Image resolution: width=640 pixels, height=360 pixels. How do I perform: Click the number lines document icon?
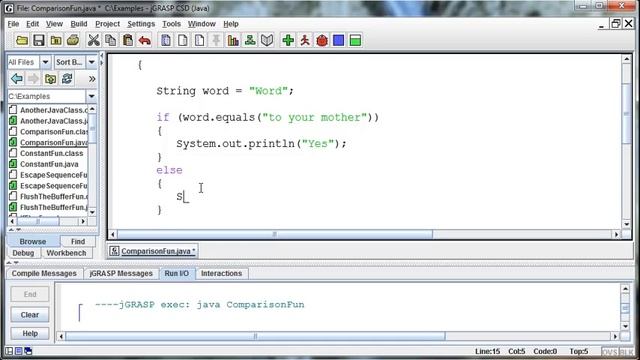tap(200, 40)
